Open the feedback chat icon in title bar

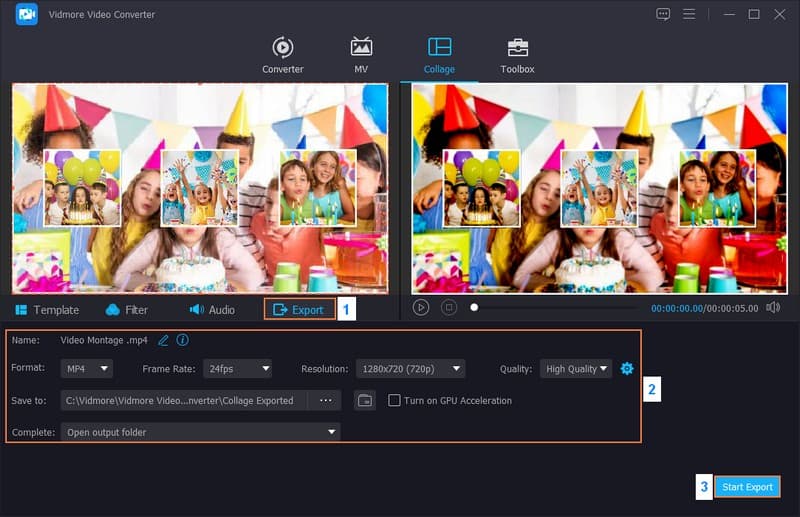663,14
